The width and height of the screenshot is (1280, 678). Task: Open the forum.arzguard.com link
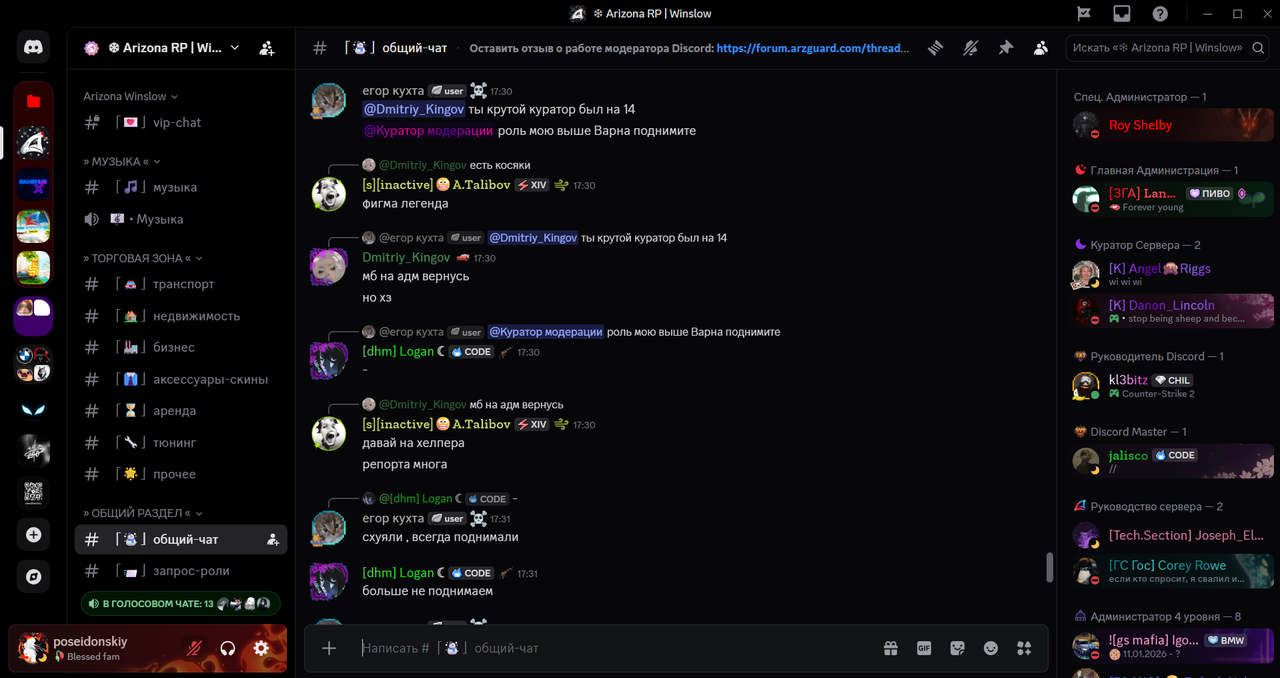point(813,47)
